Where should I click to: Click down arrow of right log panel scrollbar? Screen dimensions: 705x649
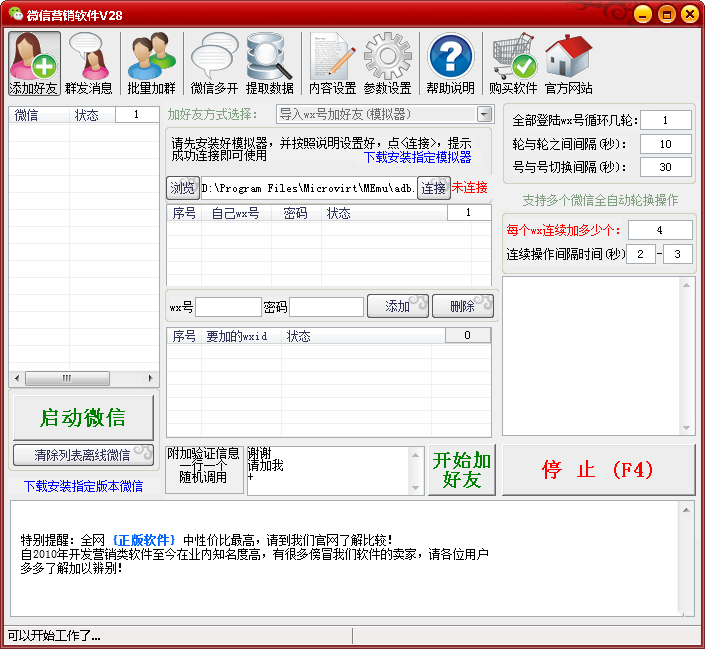point(687,428)
